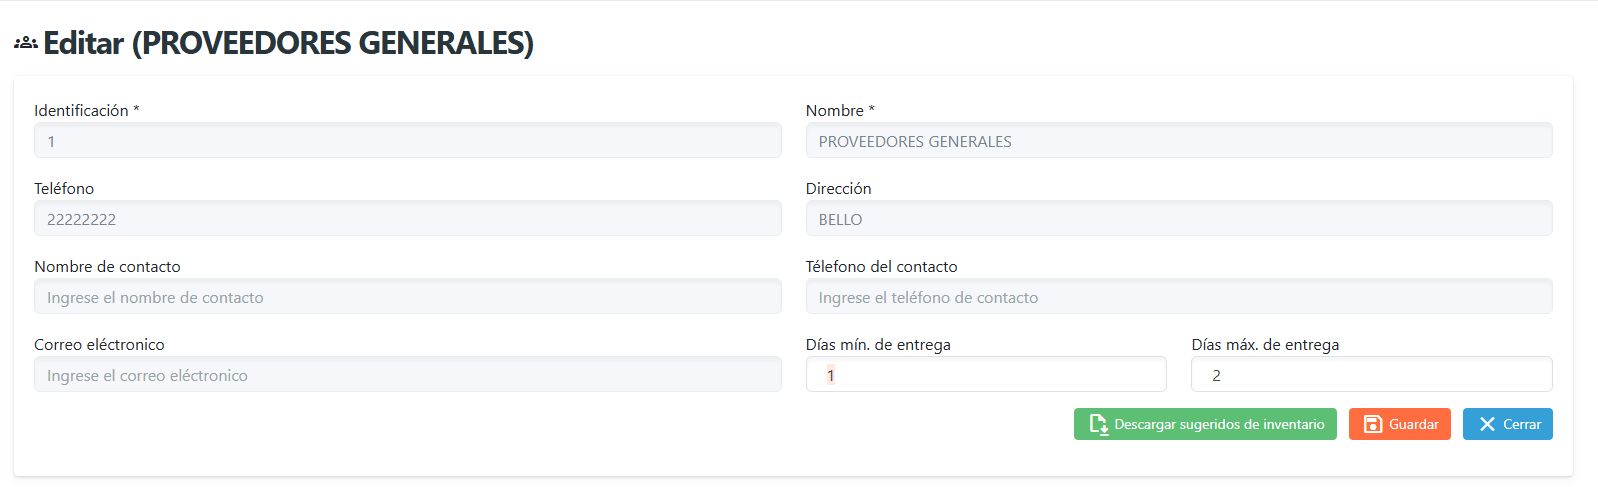
Task: Click the Télefono del contacto input box
Action: [1178, 297]
